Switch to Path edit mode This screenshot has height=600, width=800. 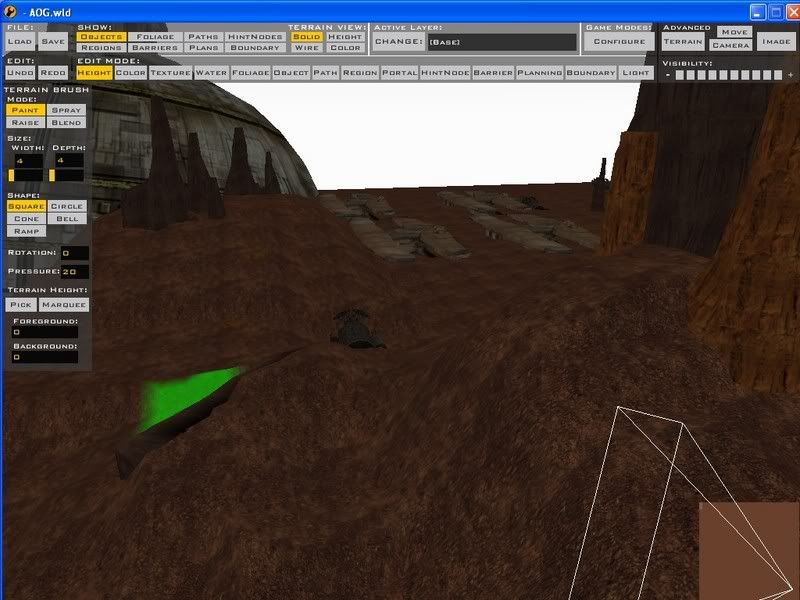click(x=326, y=73)
